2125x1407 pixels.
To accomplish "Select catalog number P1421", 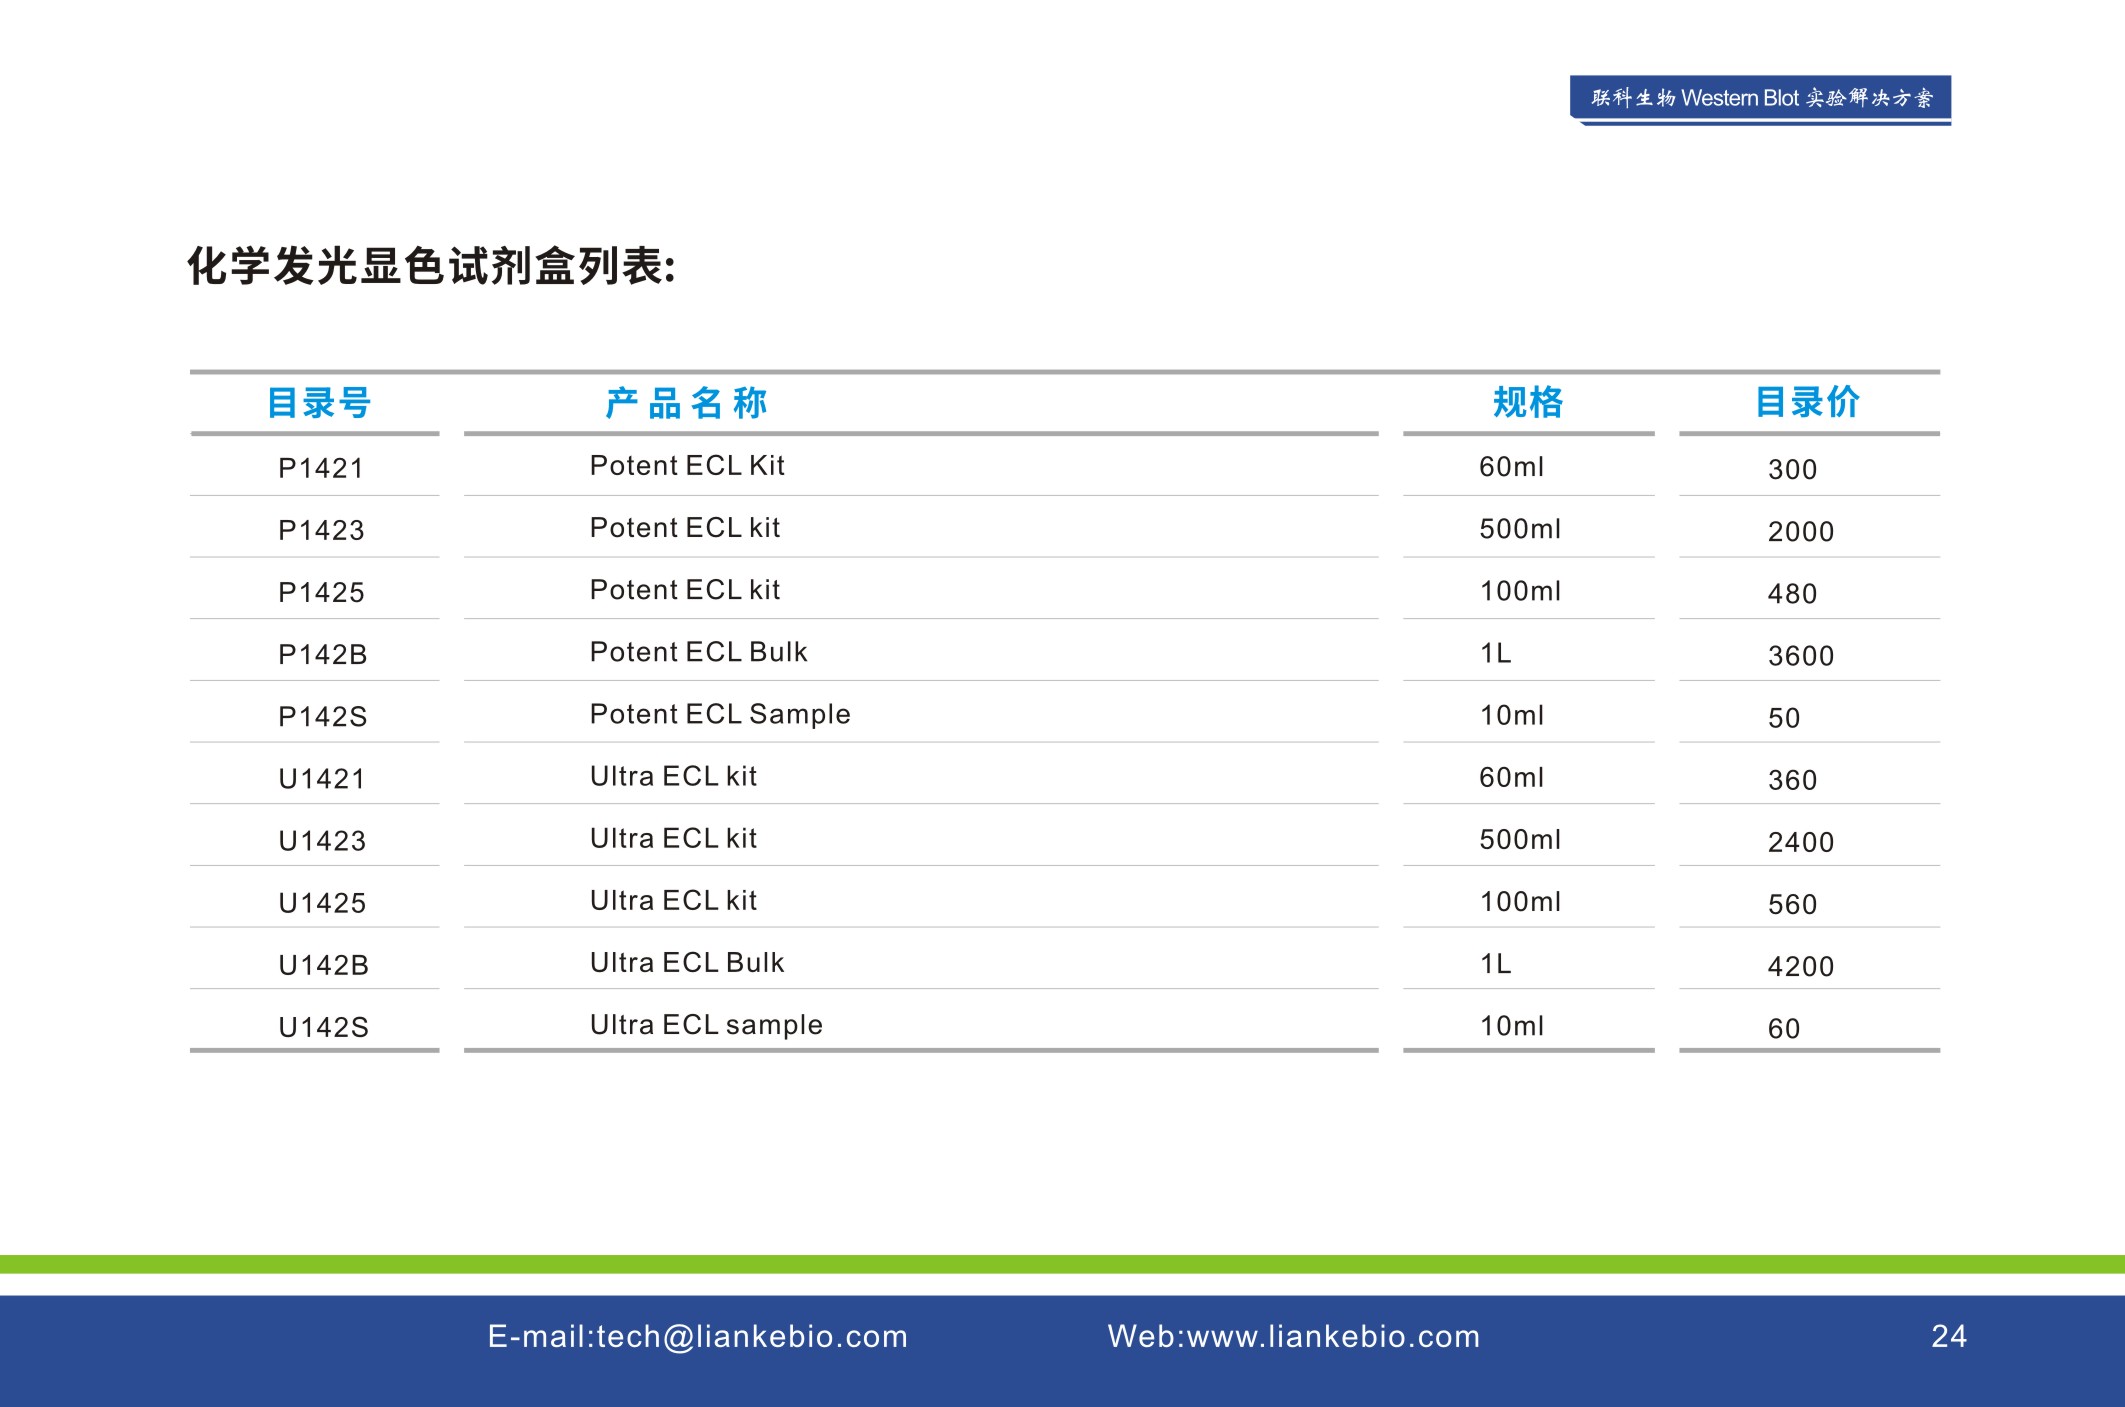I will click(x=321, y=468).
